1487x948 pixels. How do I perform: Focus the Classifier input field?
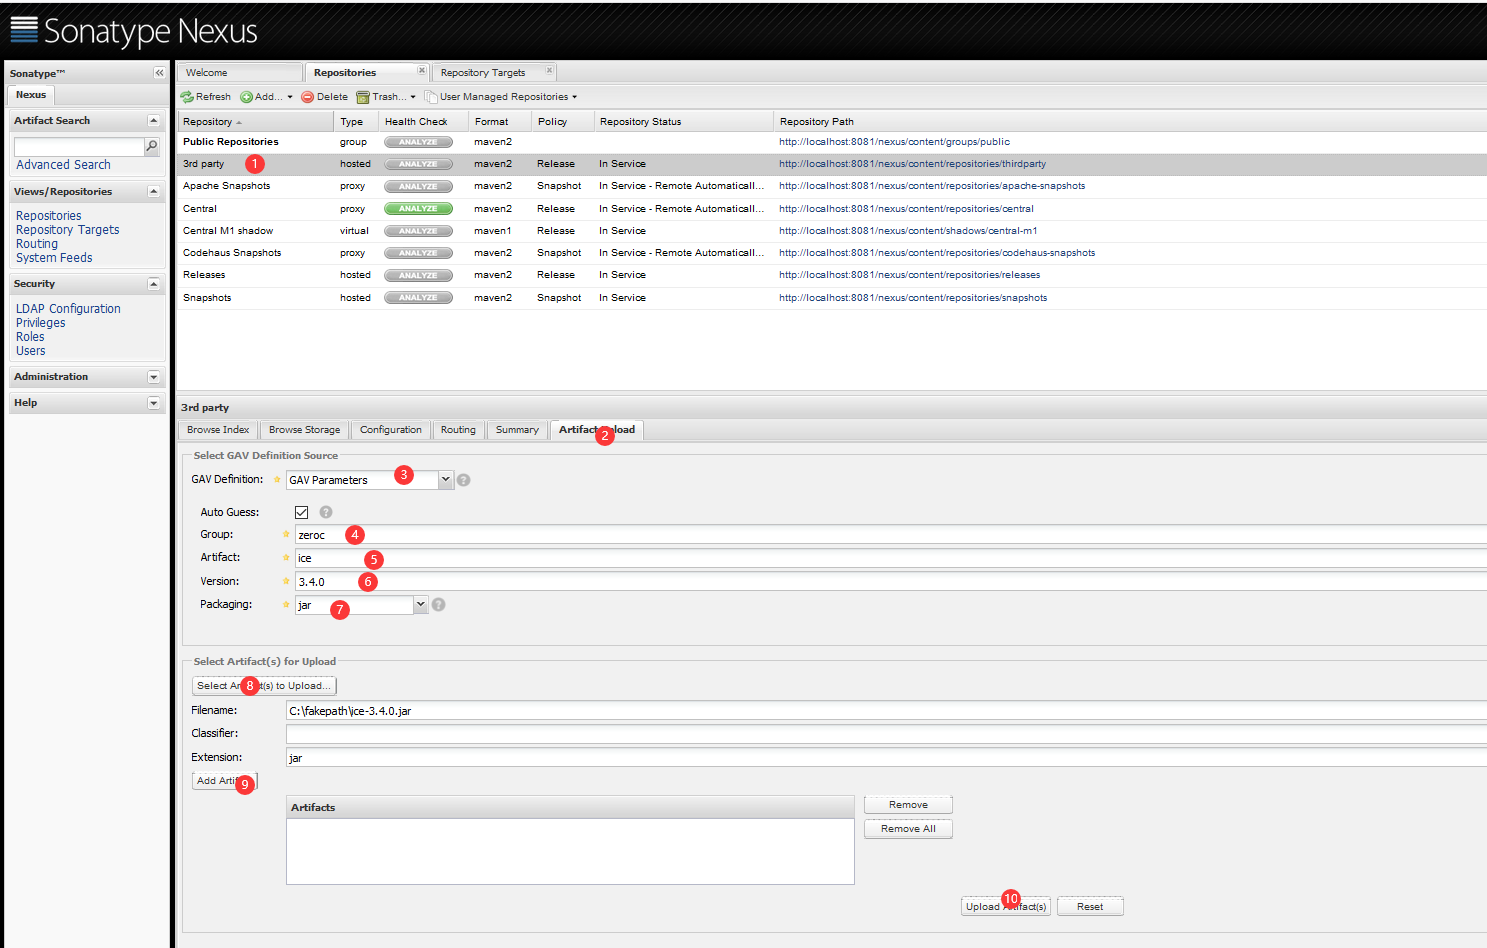(x=886, y=734)
